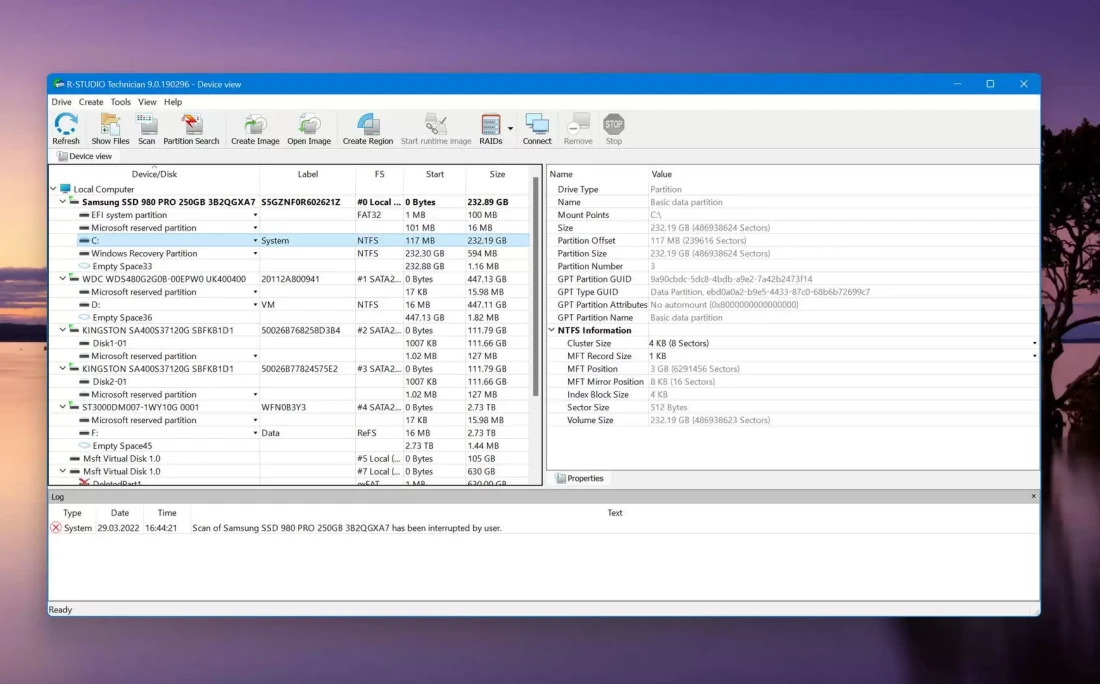Click the Connect network icon
Image resolution: width=1100 pixels, height=684 pixels.
537,128
